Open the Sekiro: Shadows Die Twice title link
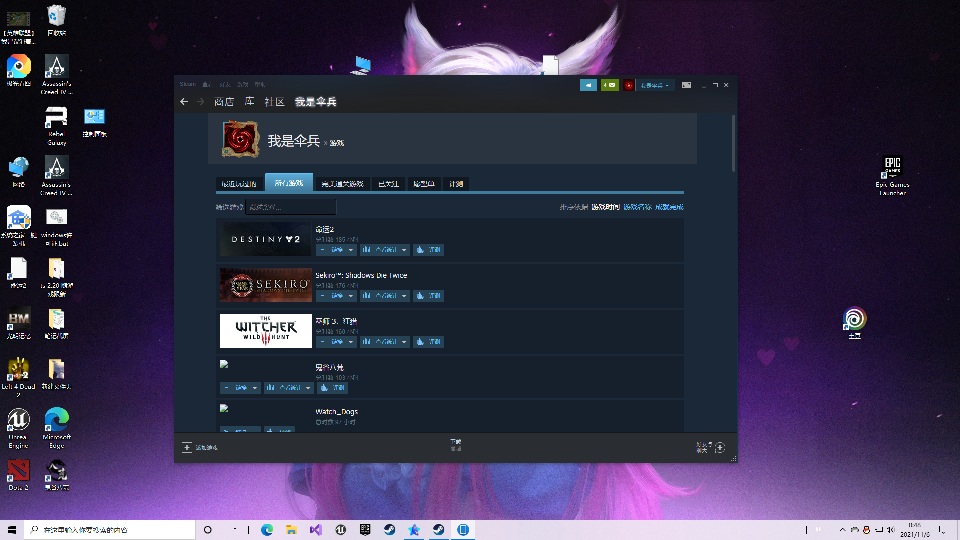 tap(361, 276)
